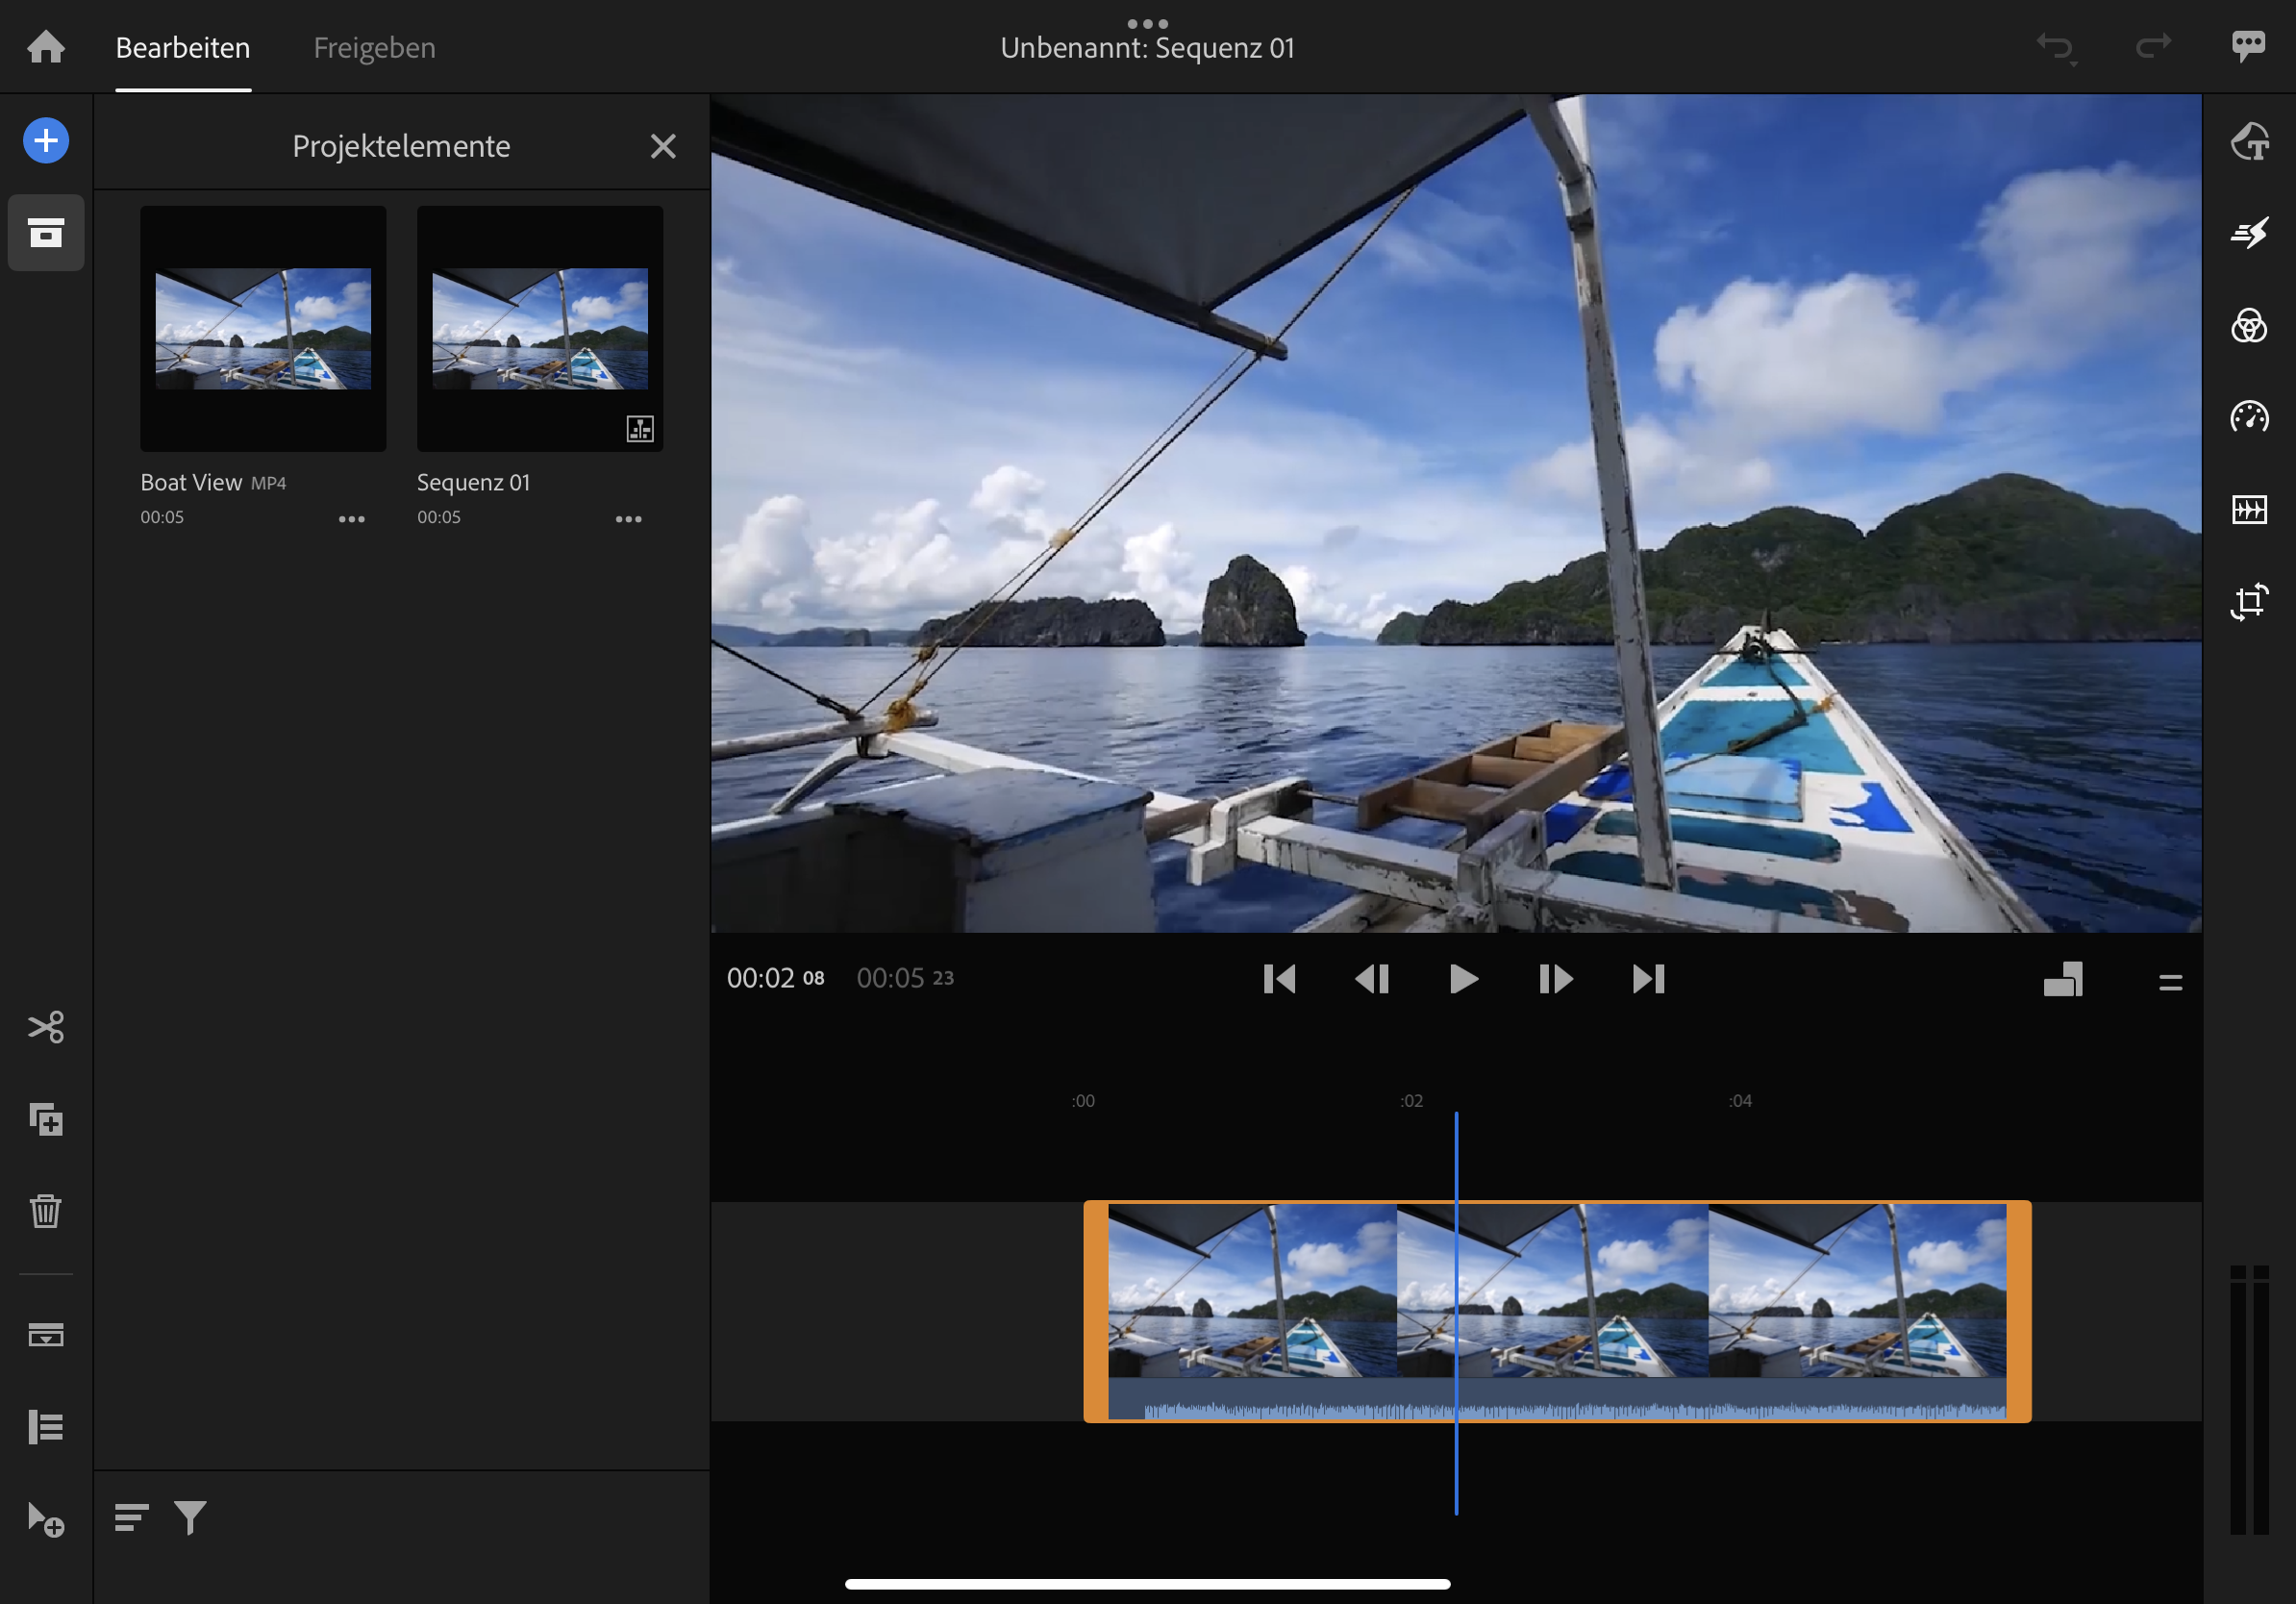Toggle the track expand view icon
Screen dimensions: 2296x1604
coord(46,1335)
